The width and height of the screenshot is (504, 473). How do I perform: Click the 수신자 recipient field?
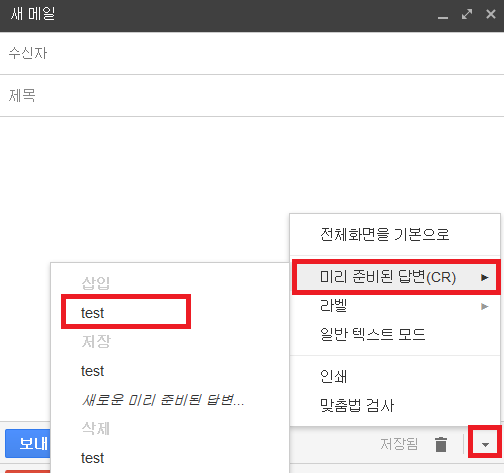click(x=252, y=53)
